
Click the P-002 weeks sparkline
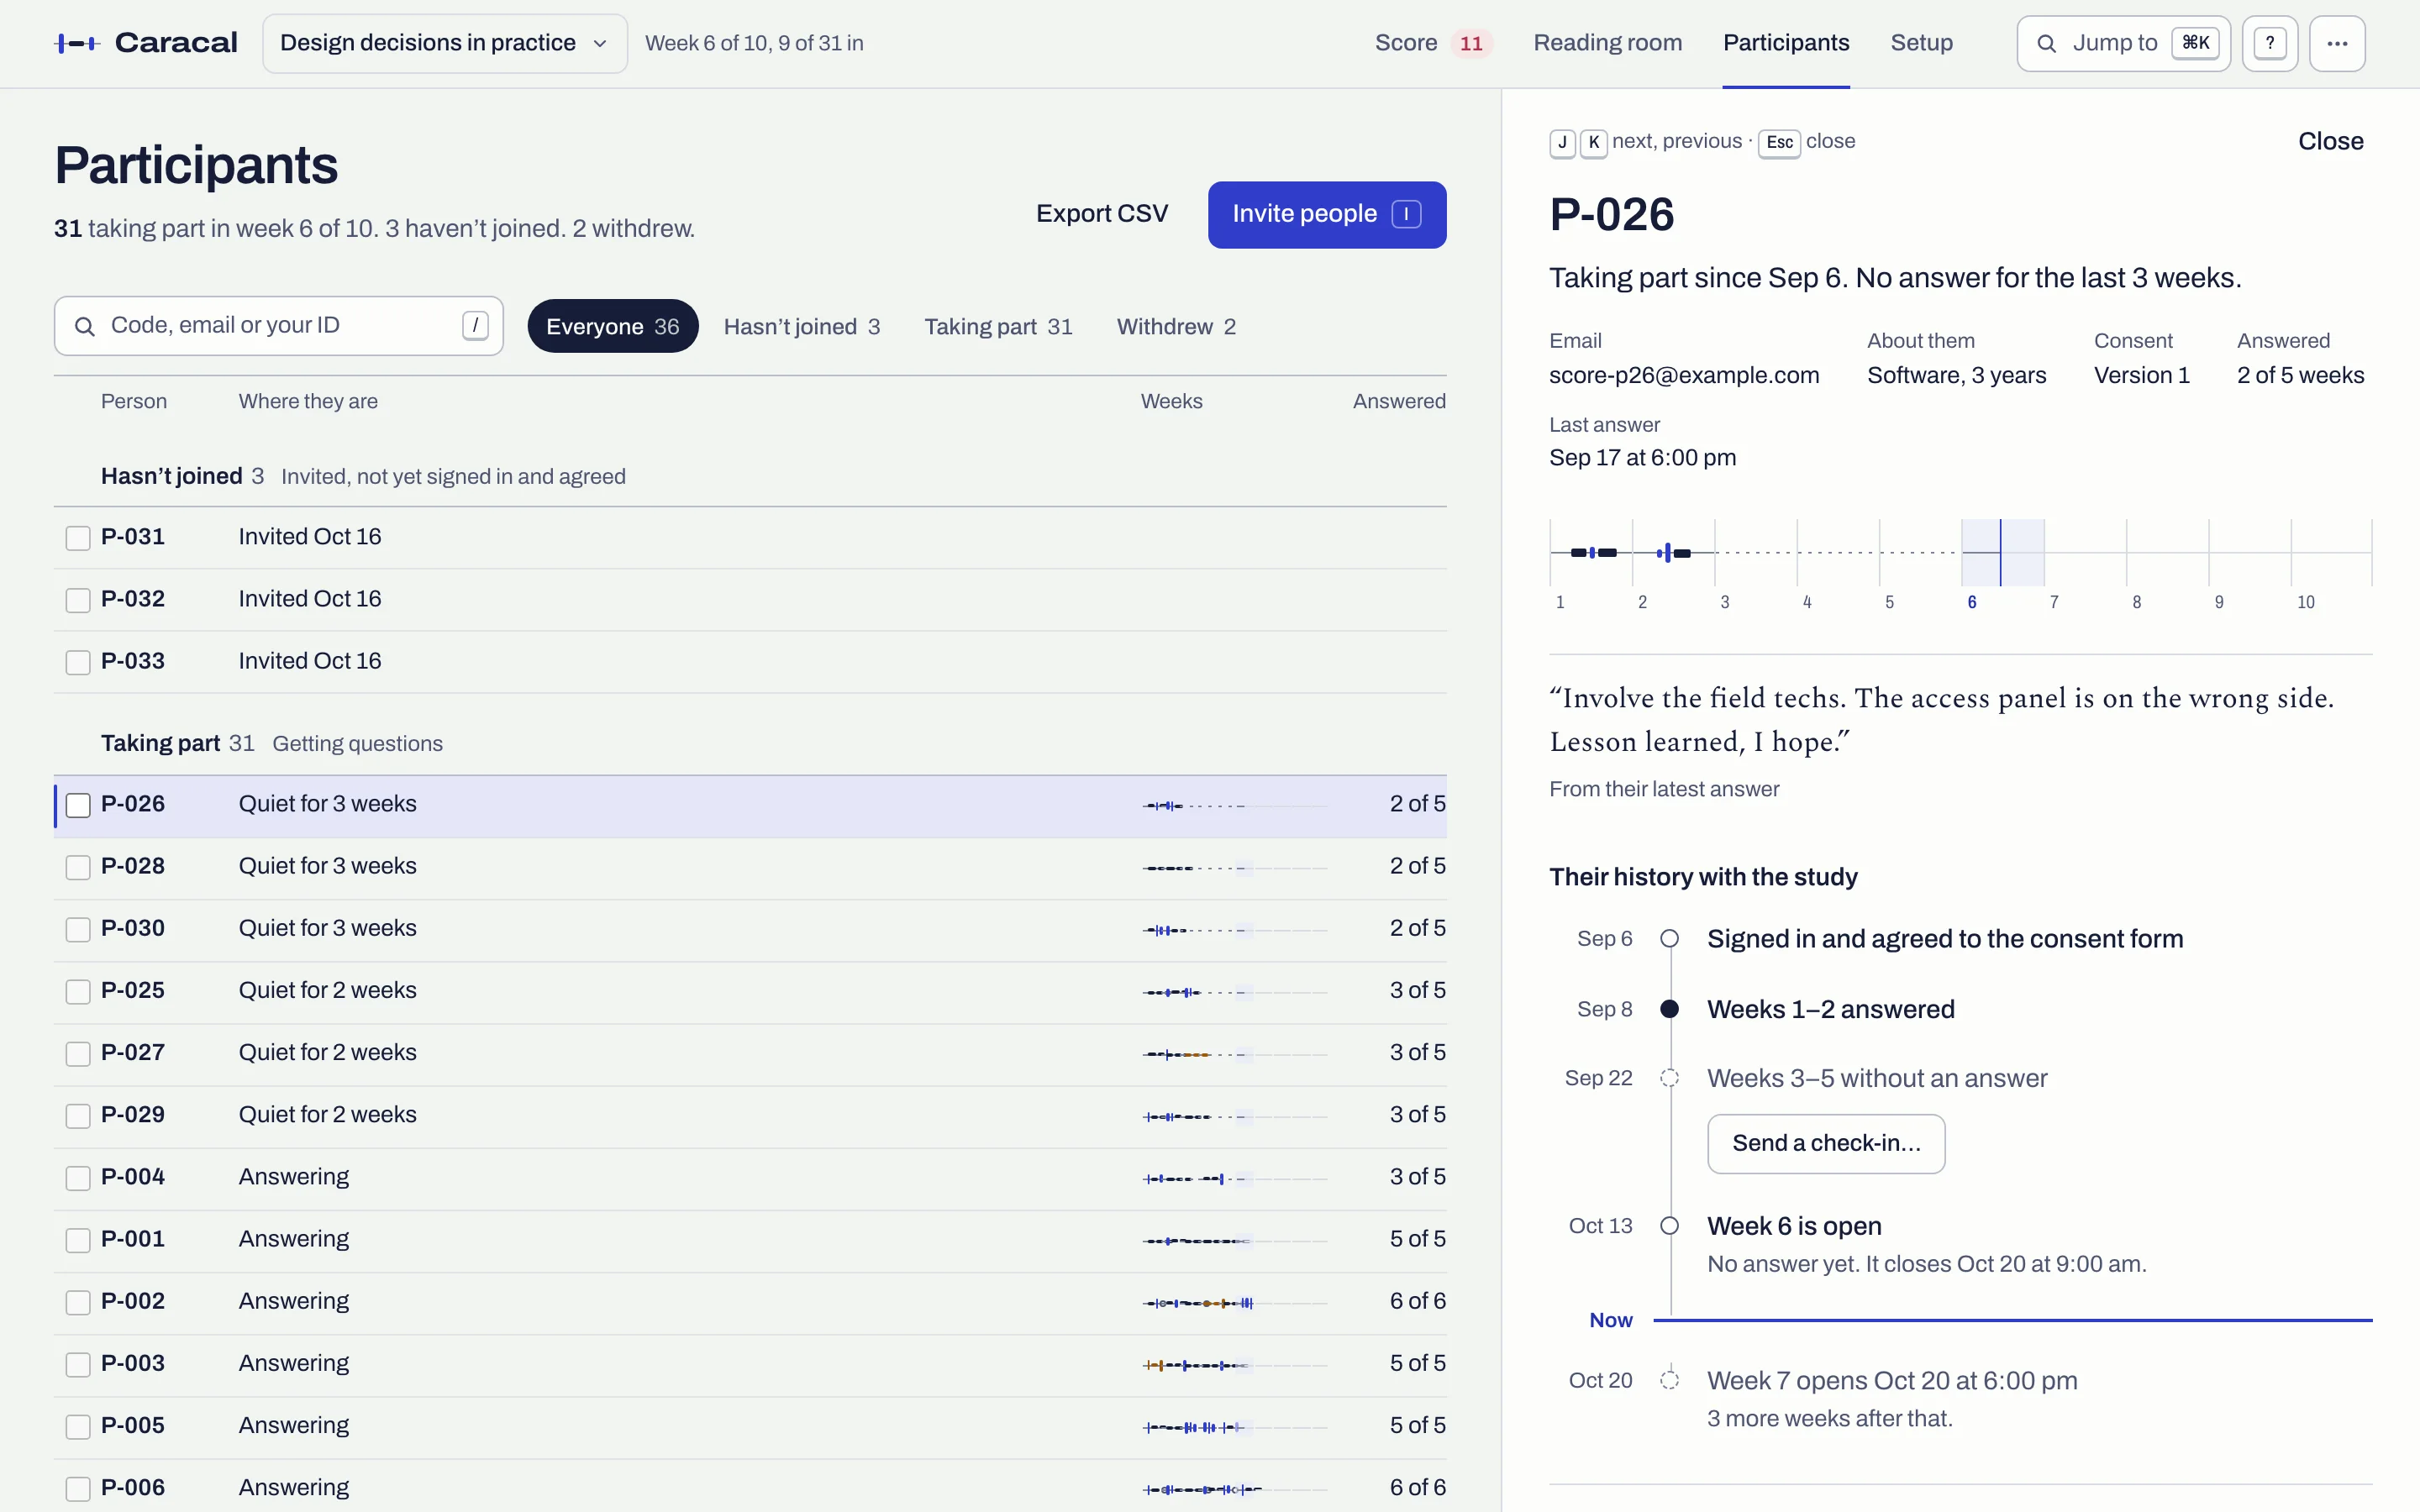[1235, 1303]
